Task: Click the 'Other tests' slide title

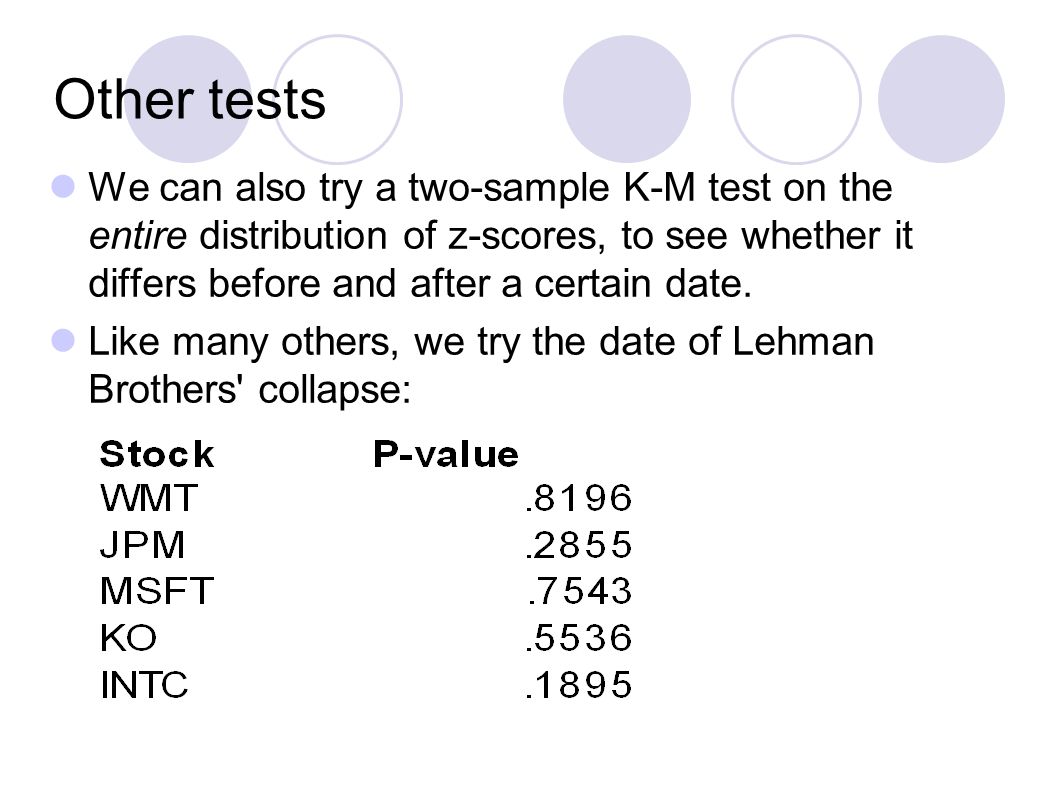Action: 190,100
